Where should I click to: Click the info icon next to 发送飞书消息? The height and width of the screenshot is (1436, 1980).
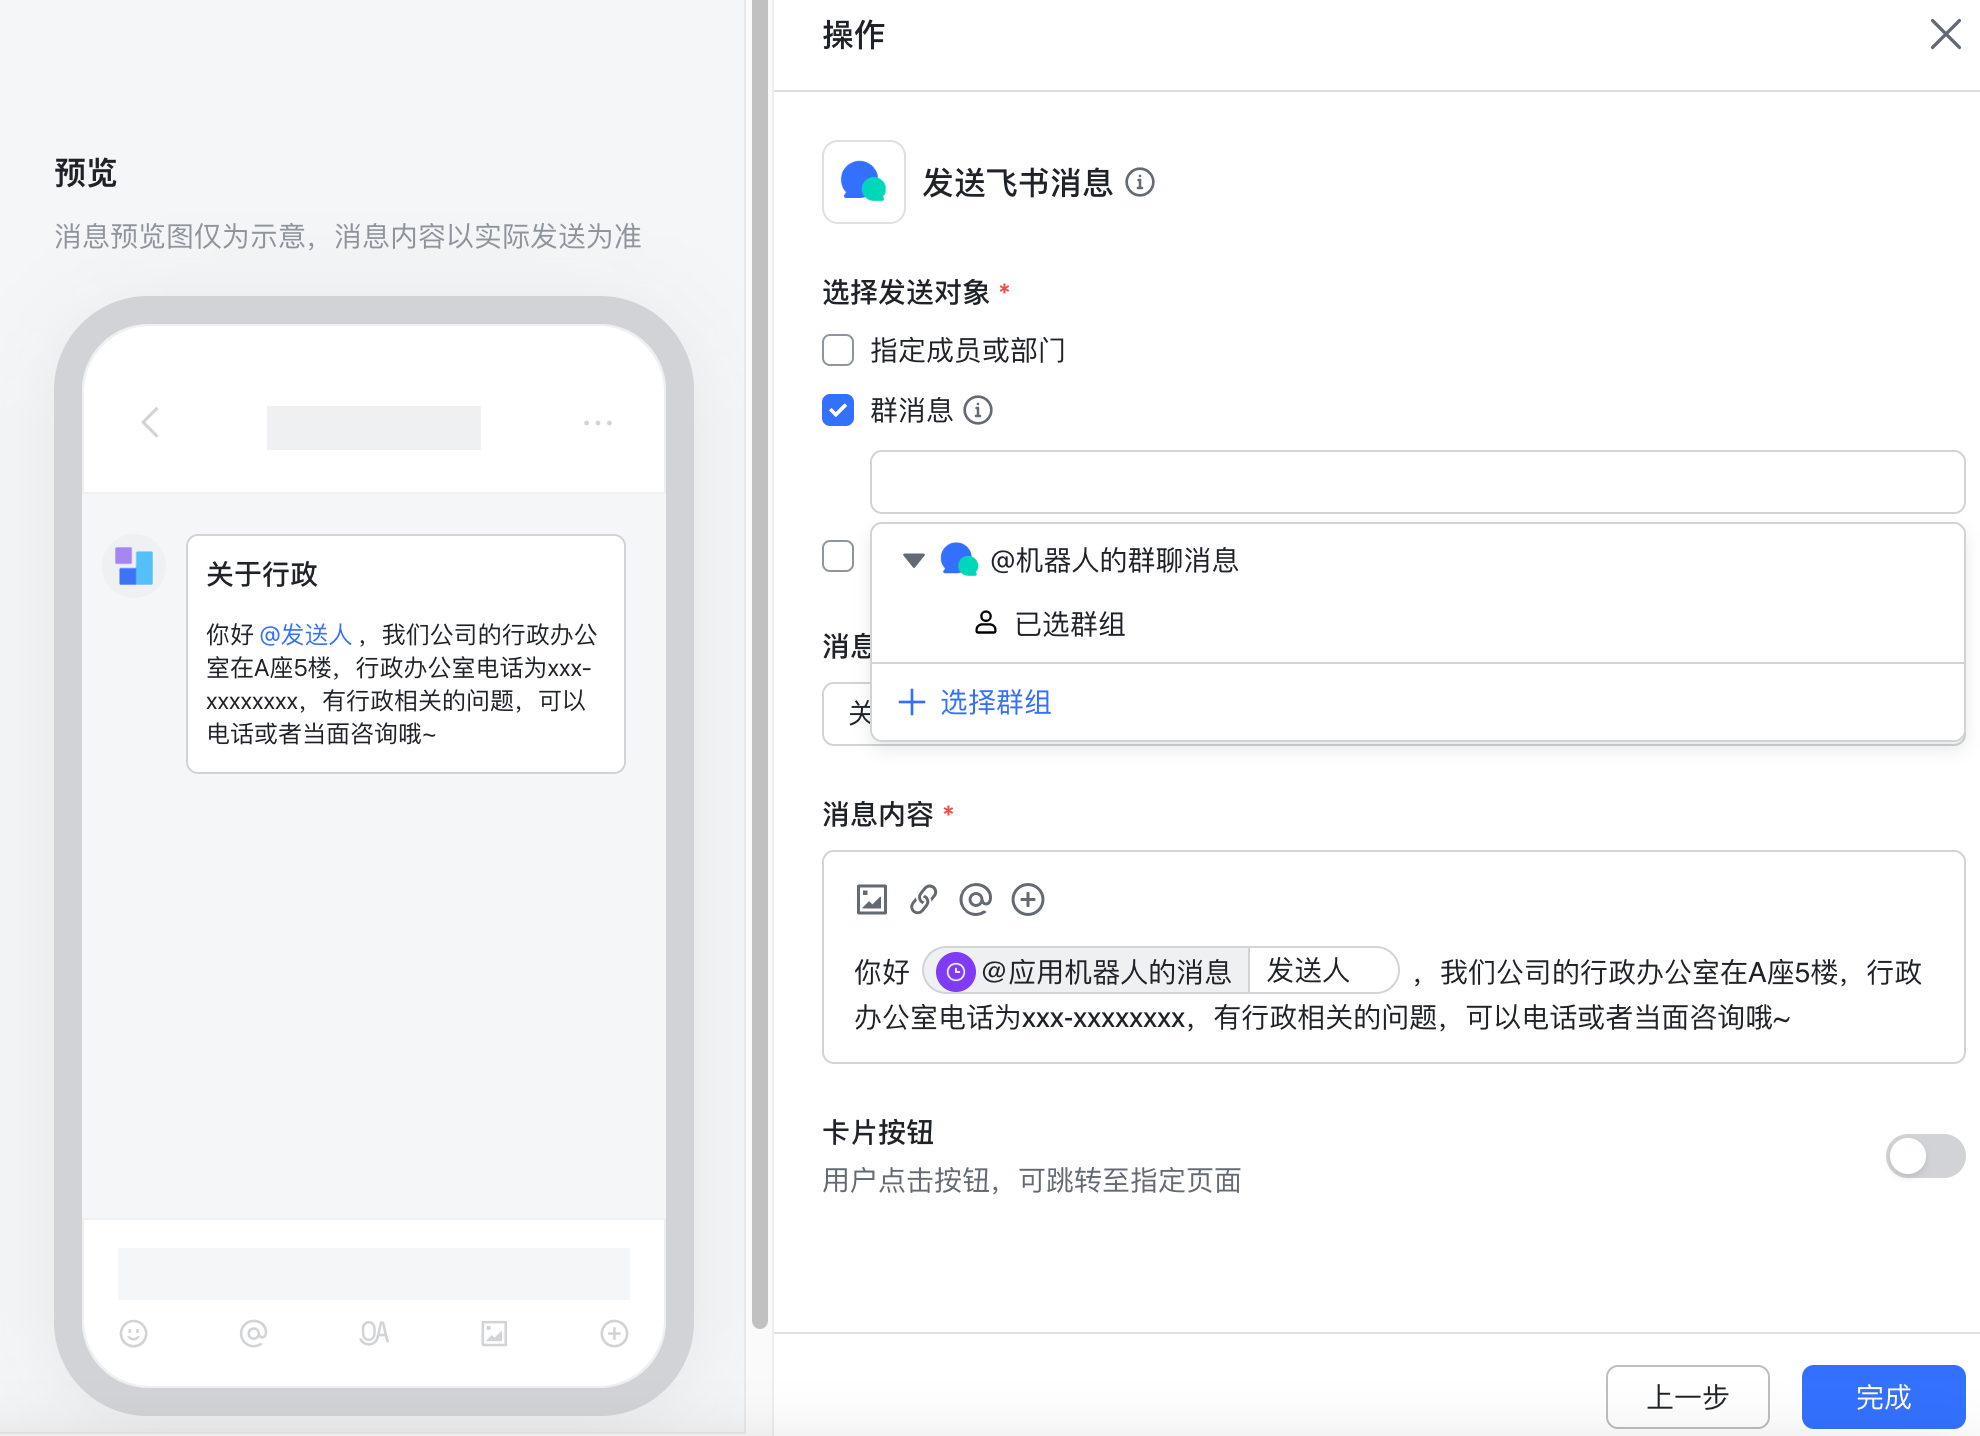tap(1141, 183)
